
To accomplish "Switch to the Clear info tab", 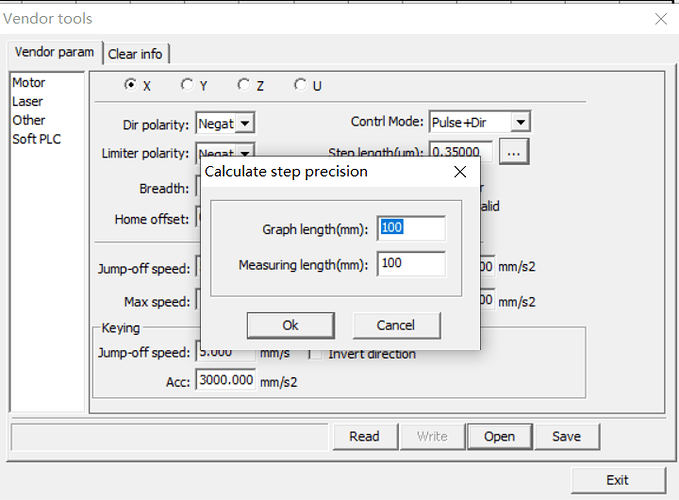I will tap(135, 54).
